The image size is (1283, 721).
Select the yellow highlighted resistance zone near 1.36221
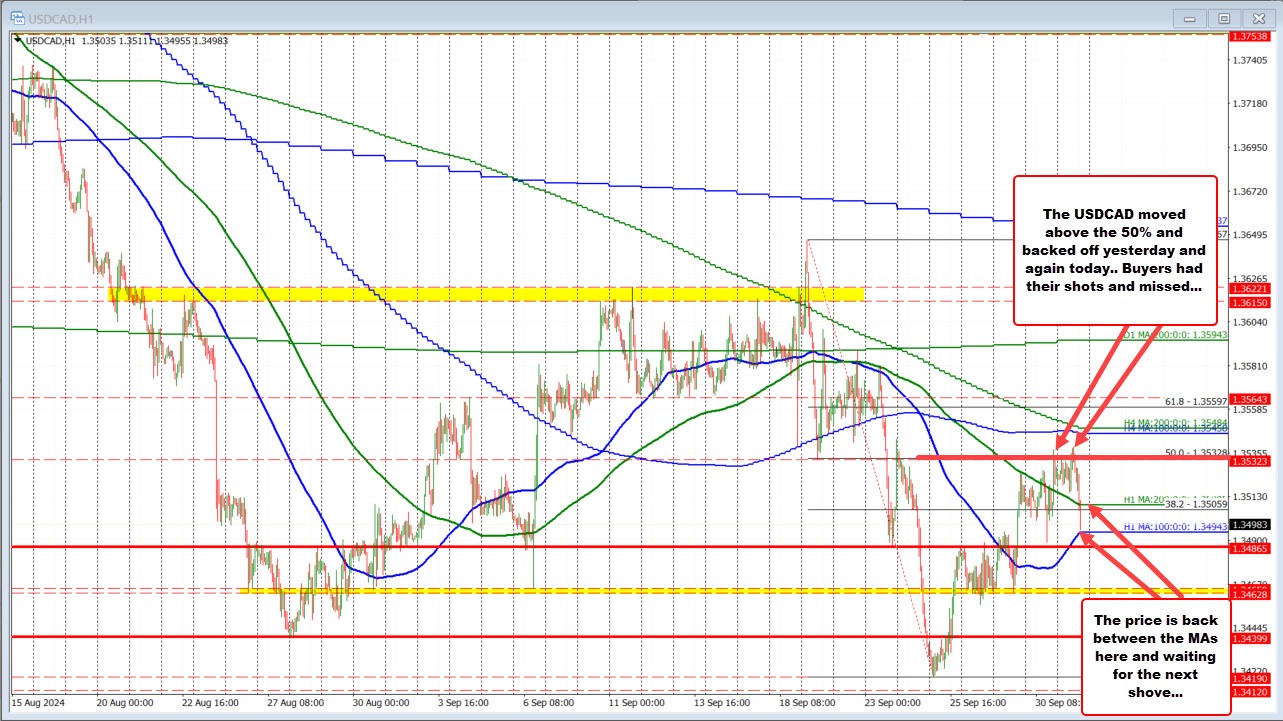click(x=500, y=294)
